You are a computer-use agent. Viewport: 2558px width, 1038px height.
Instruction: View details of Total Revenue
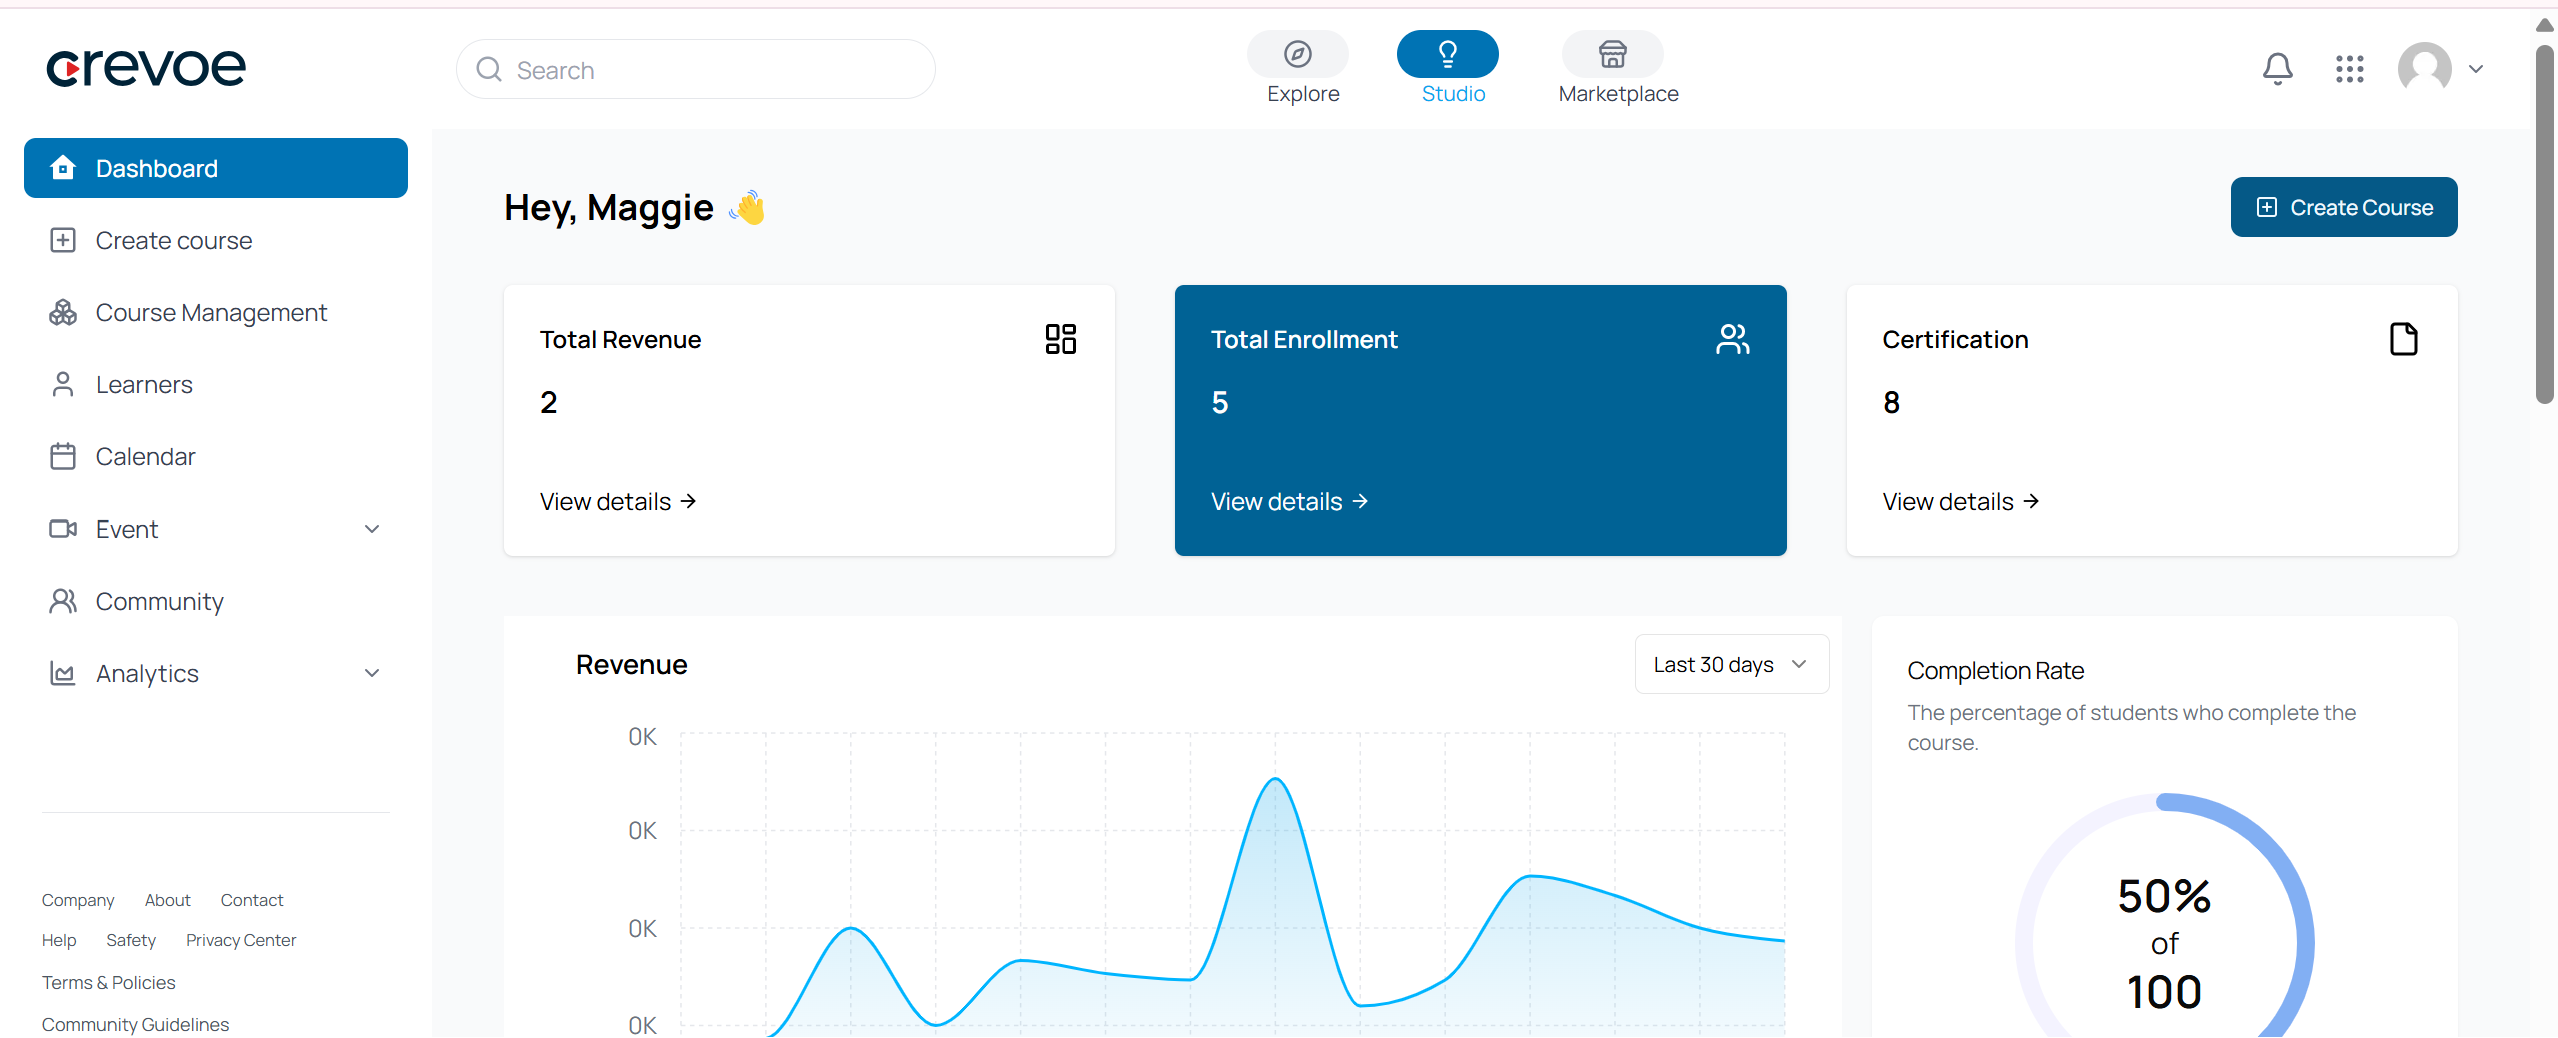(x=618, y=501)
